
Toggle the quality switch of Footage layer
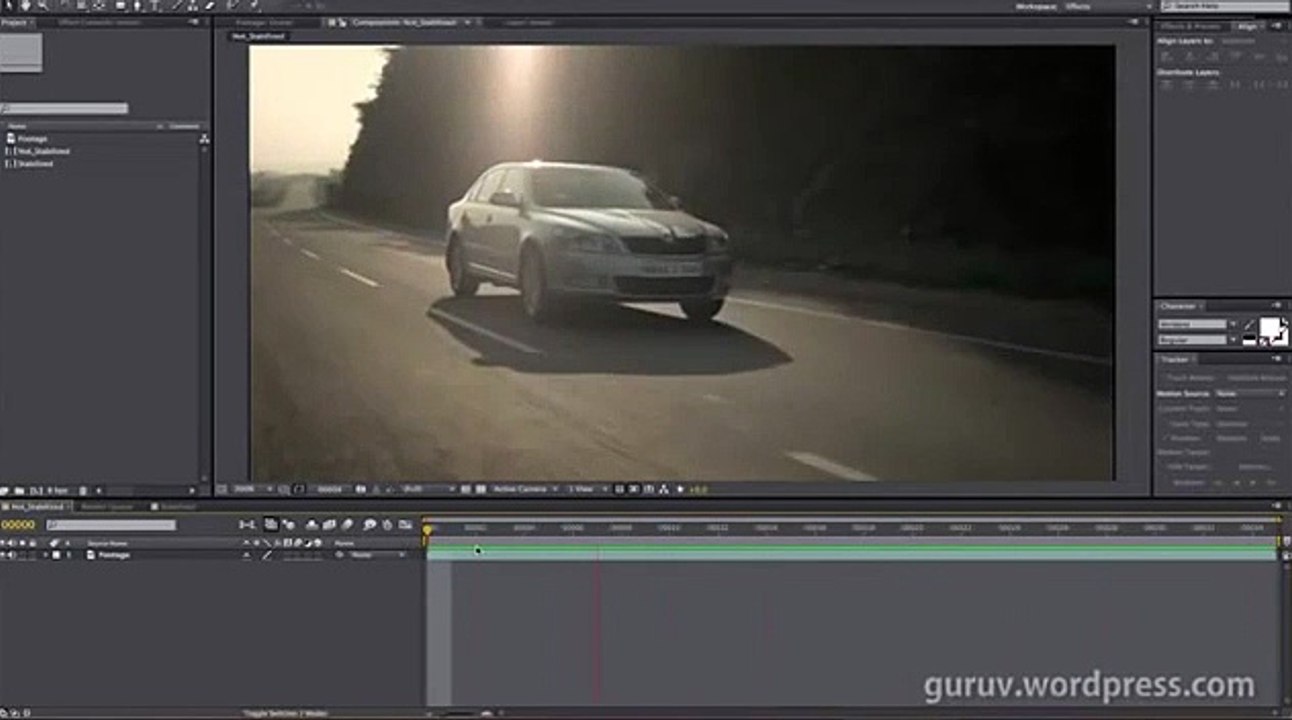pyautogui.click(x=267, y=554)
